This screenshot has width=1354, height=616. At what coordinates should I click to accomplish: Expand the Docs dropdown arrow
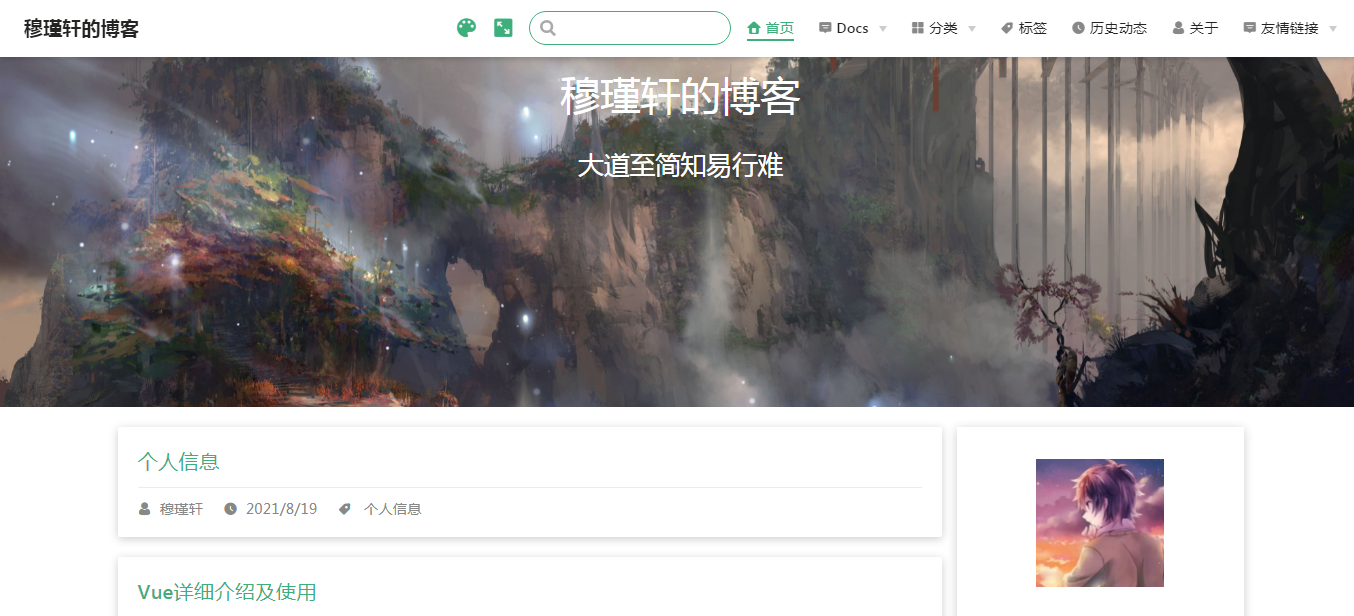click(x=882, y=29)
